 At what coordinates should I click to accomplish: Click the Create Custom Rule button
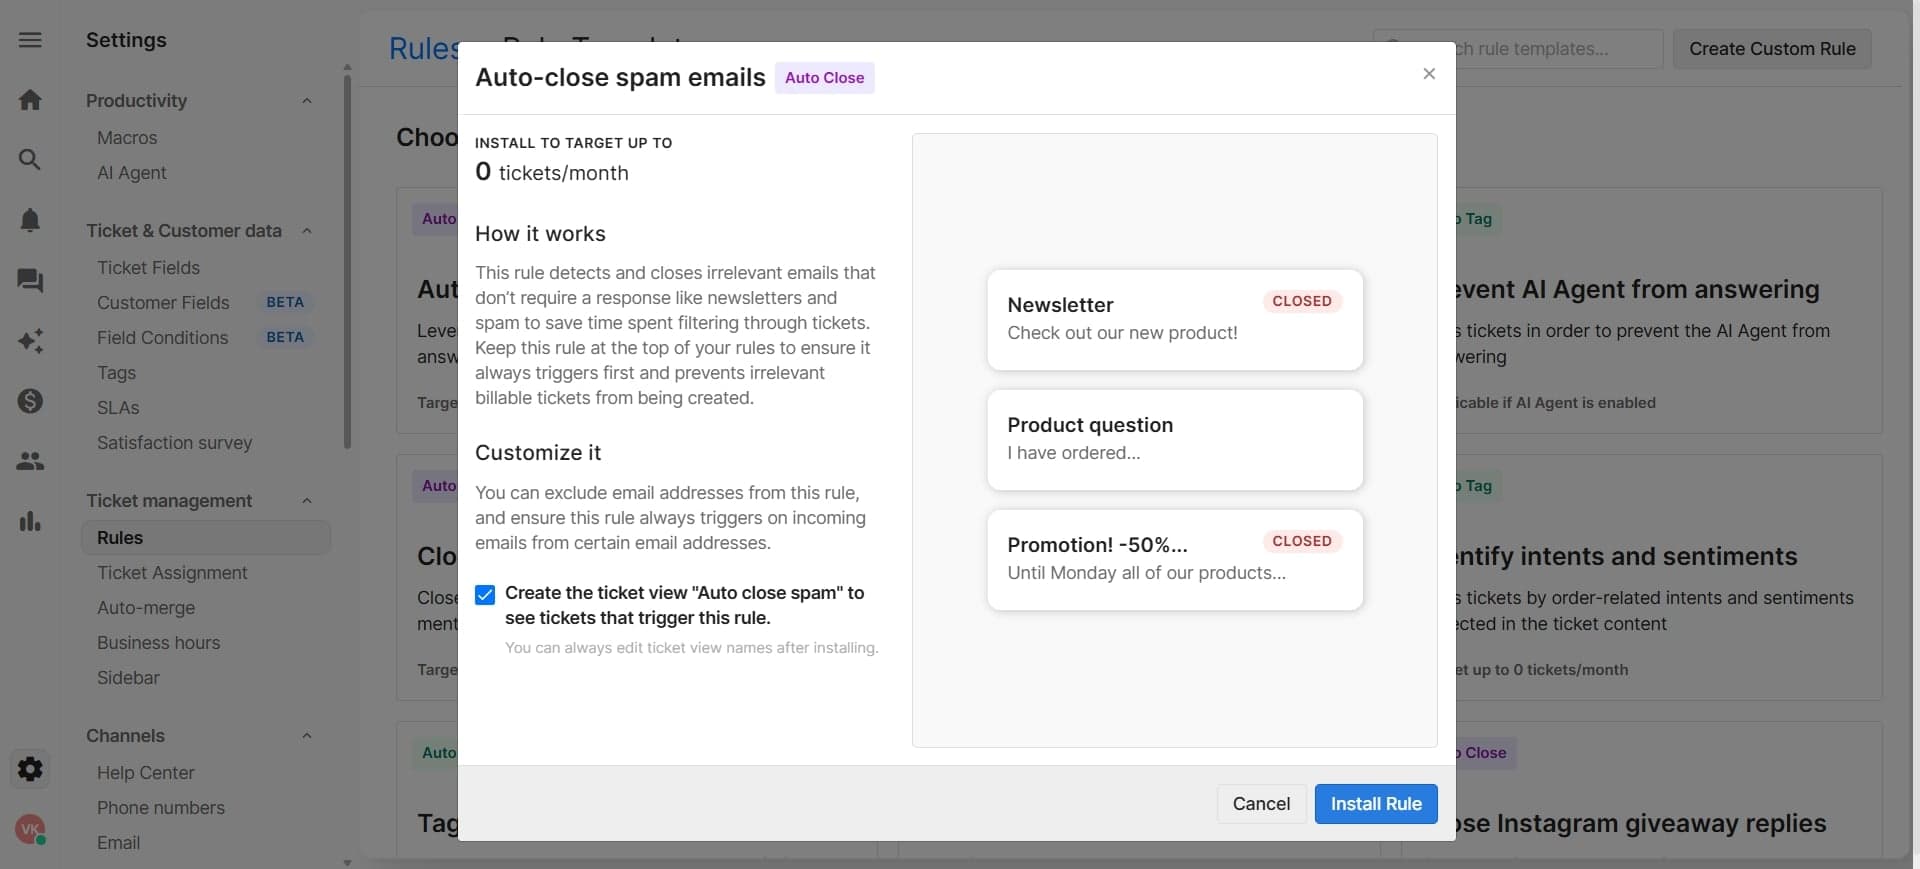(1771, 48)
